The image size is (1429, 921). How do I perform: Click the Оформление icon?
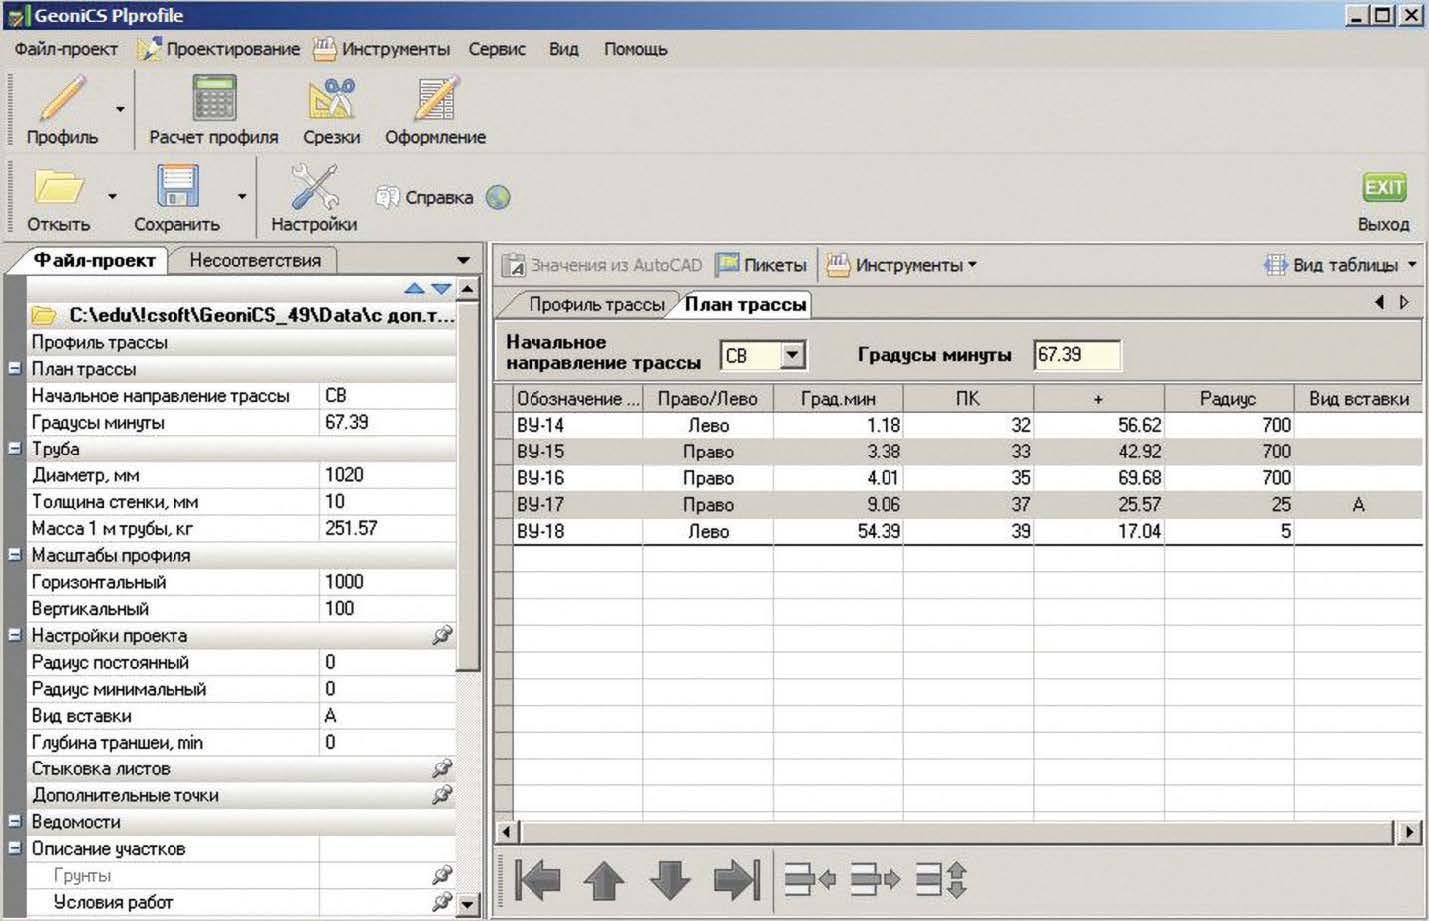click(435, 100)
